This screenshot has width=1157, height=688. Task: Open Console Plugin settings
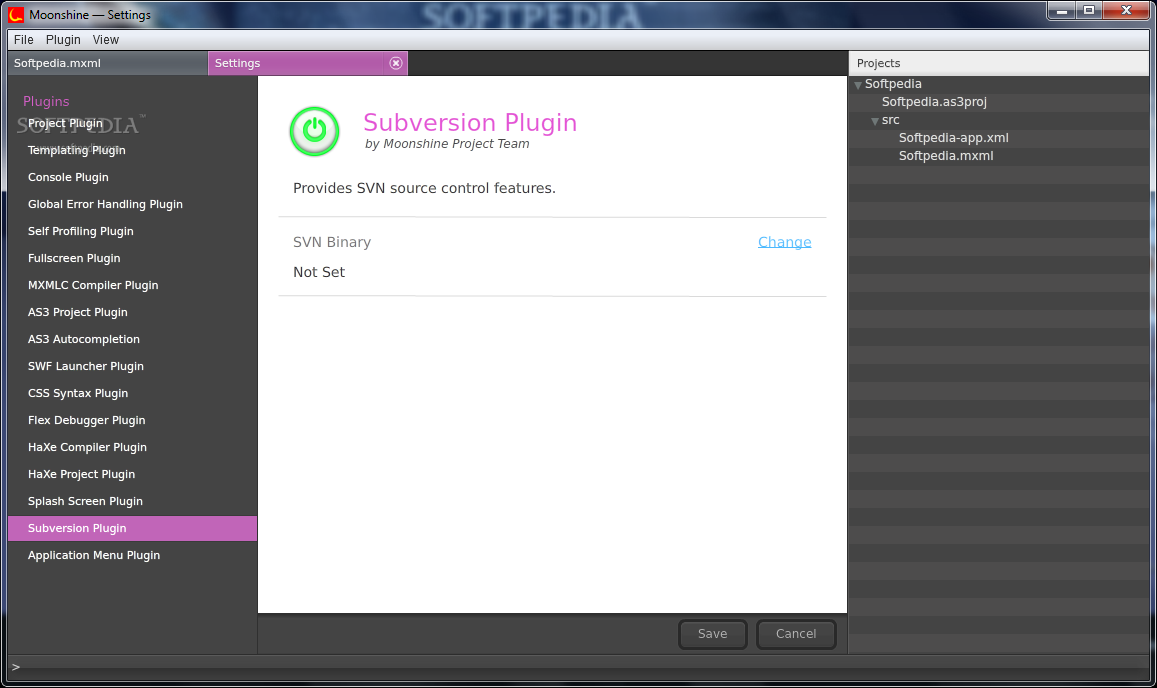pyautogui.click(x=132, y=177)
